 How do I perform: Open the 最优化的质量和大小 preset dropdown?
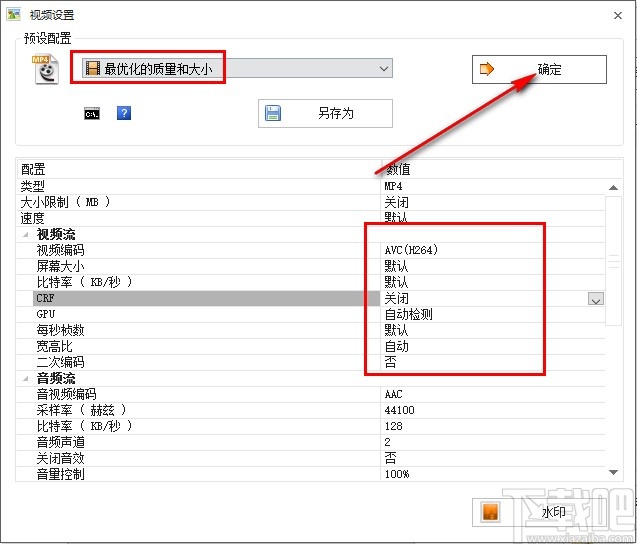(237, 69)
